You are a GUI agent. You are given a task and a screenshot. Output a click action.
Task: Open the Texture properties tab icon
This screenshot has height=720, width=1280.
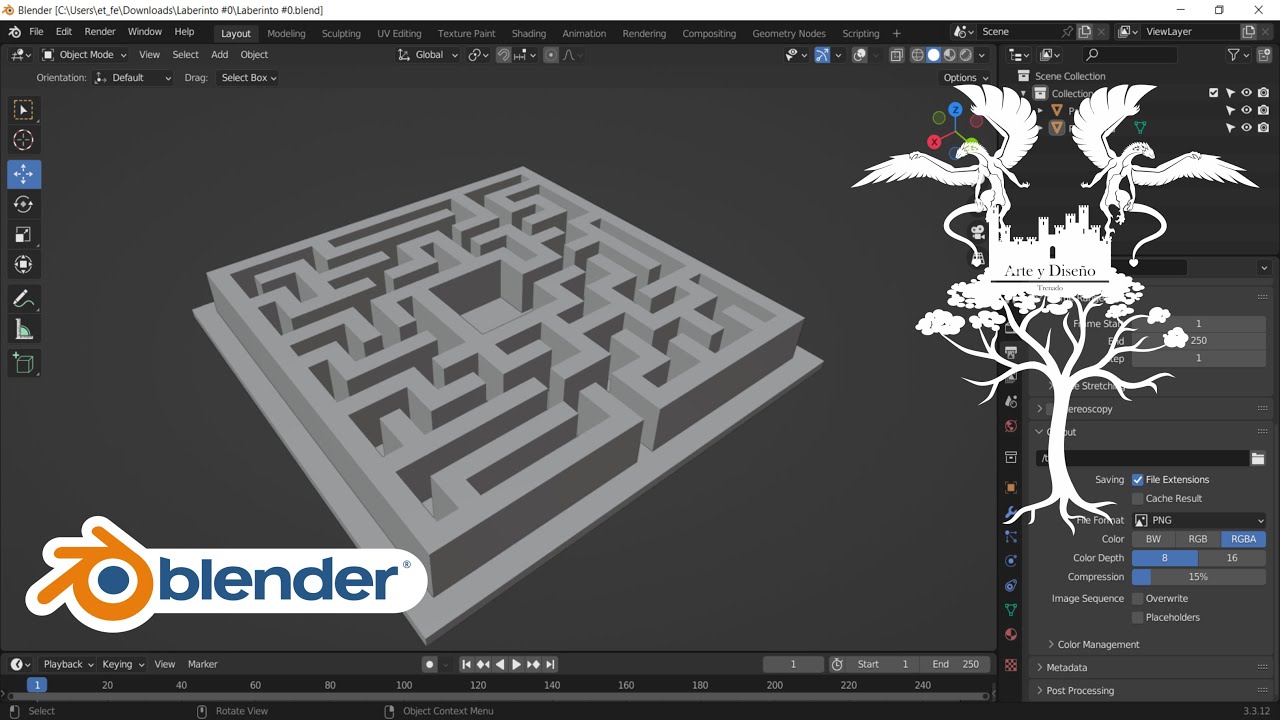coord(1011,664)
